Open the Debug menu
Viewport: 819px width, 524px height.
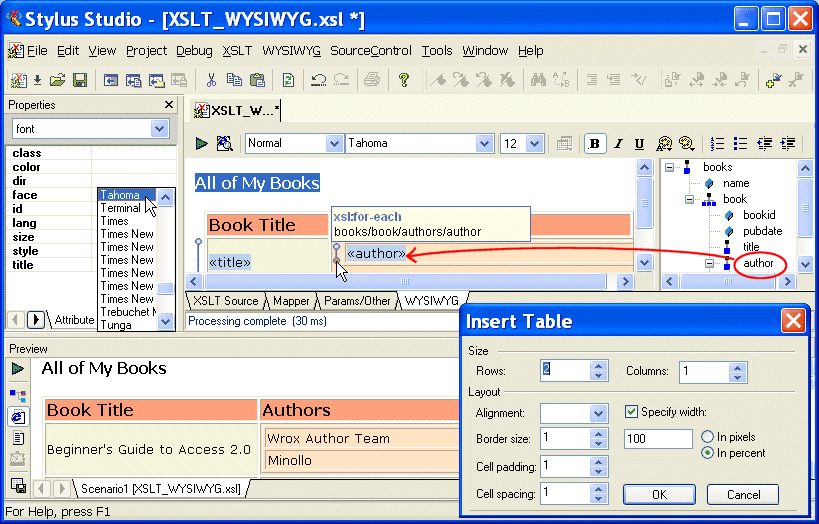click(194, 51)
